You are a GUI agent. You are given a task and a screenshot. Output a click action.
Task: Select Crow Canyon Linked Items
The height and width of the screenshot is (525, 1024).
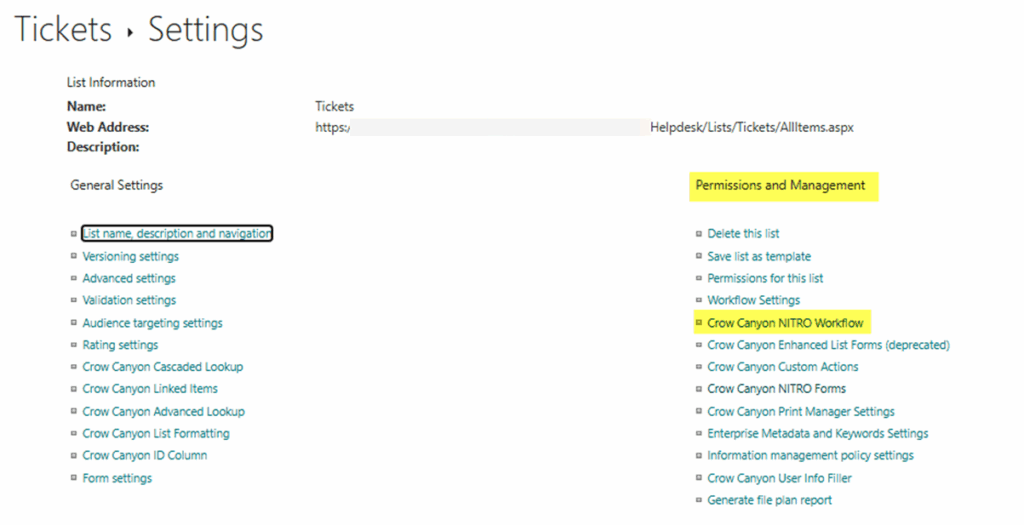tap(150, 389)
